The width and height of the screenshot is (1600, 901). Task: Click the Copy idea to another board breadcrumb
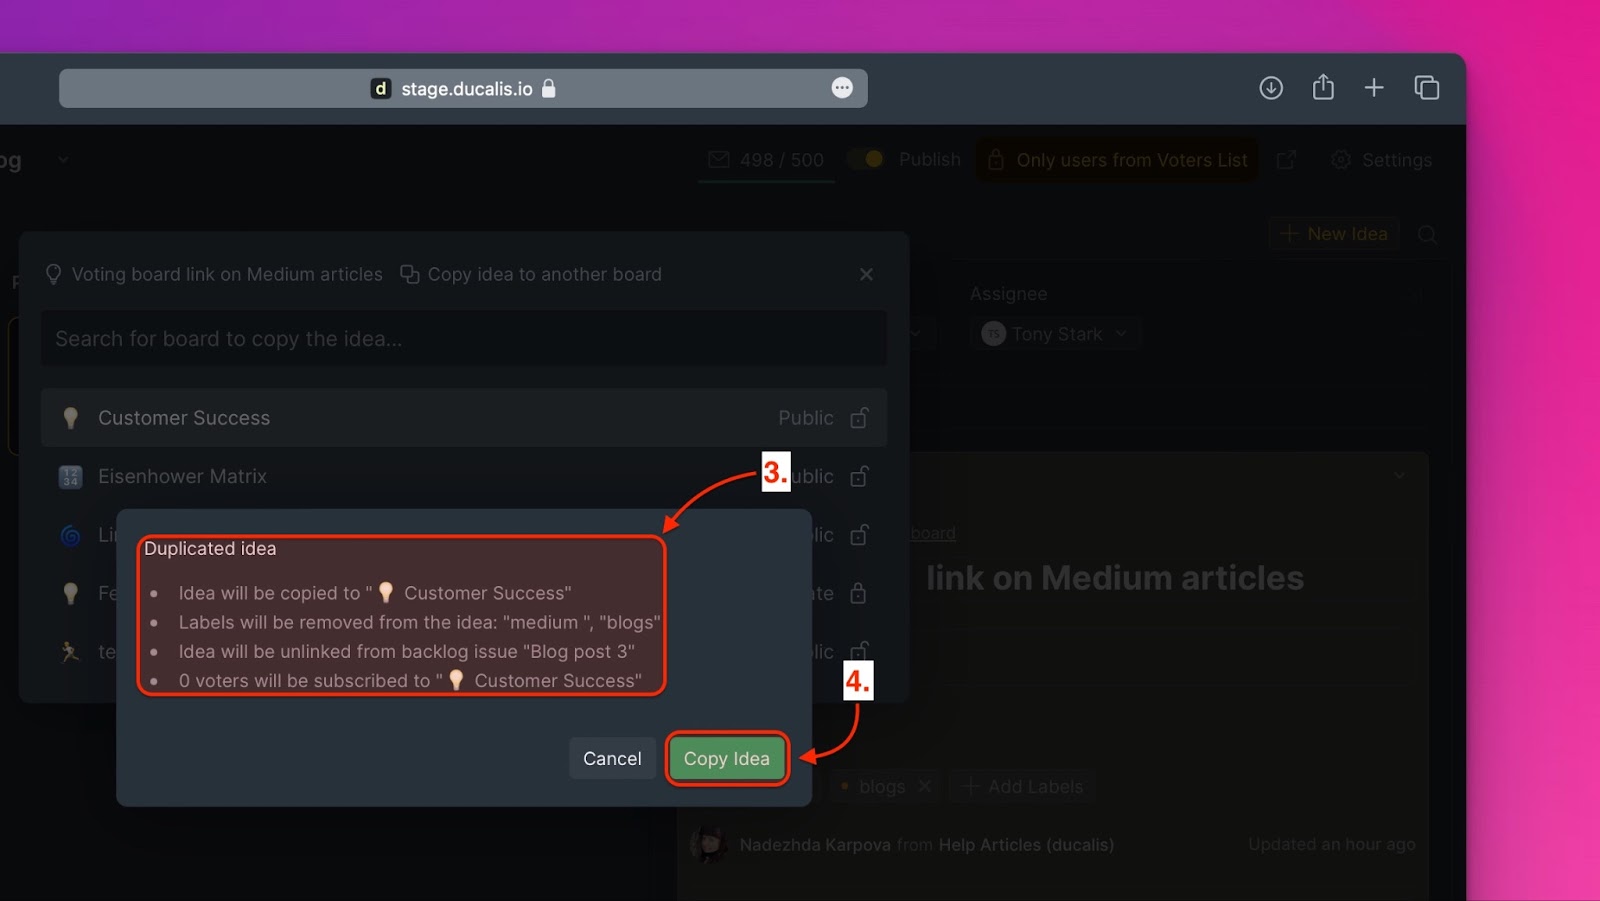tap(544, 274)
